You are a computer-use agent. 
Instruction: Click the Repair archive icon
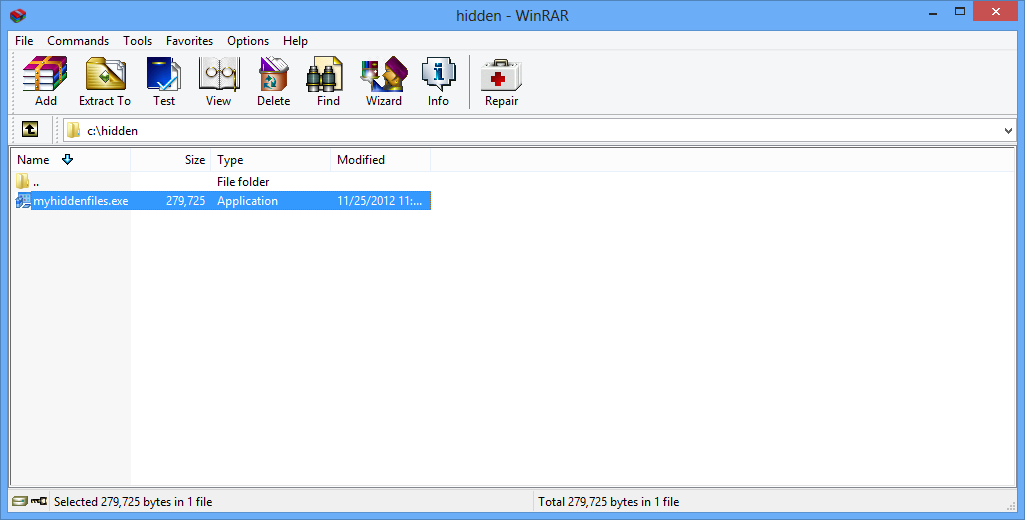pos(501,82)
